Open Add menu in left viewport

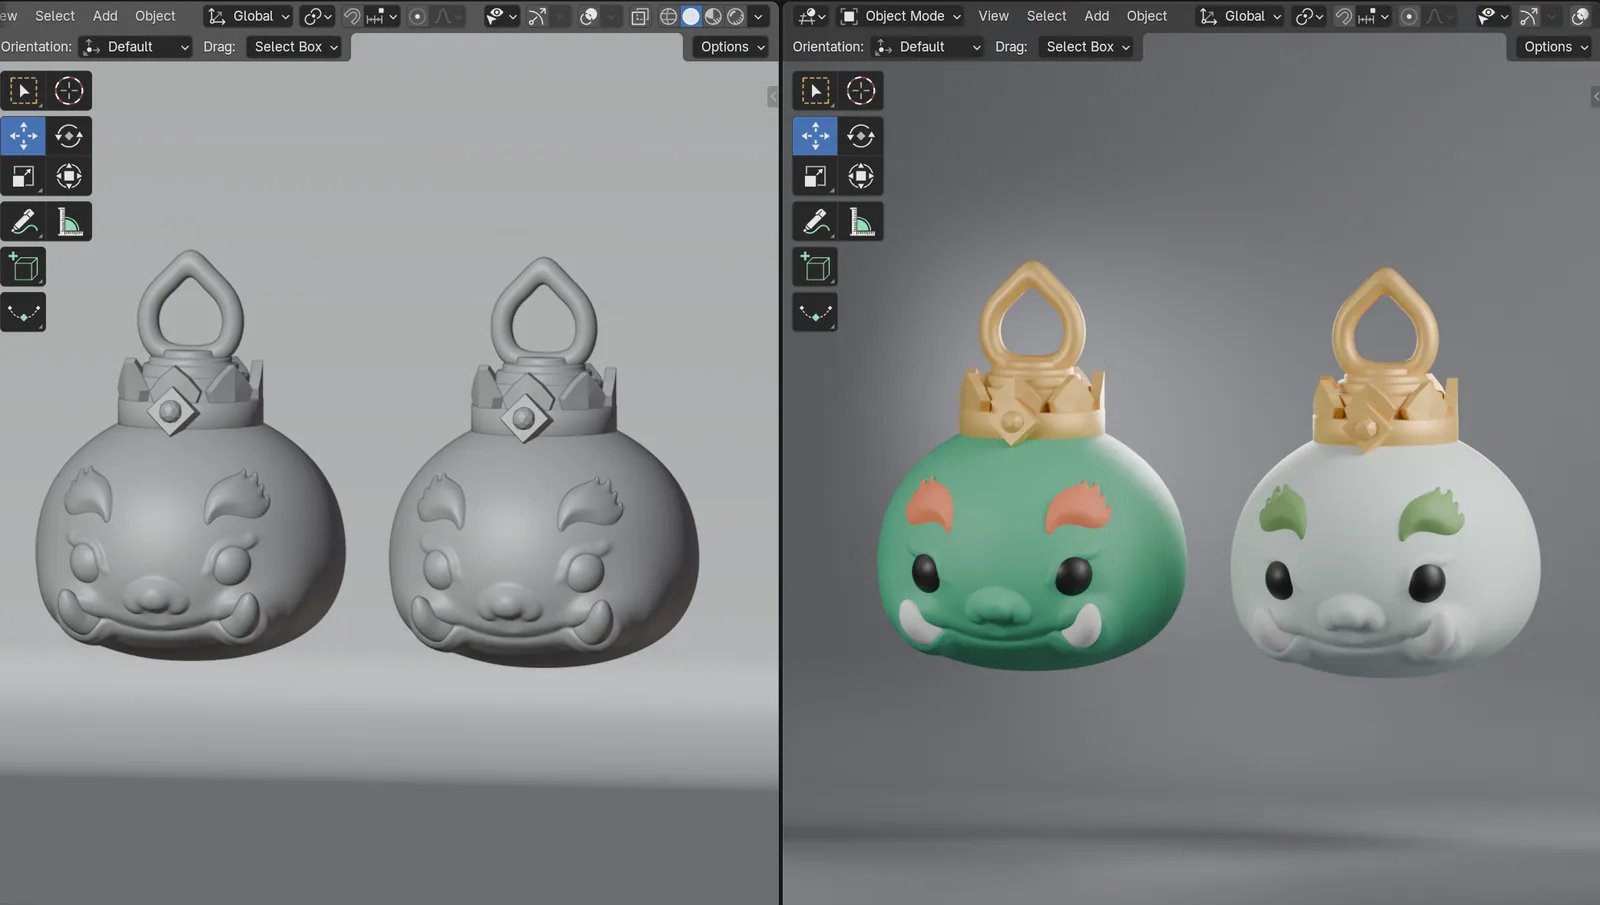[x=105, y=16]
